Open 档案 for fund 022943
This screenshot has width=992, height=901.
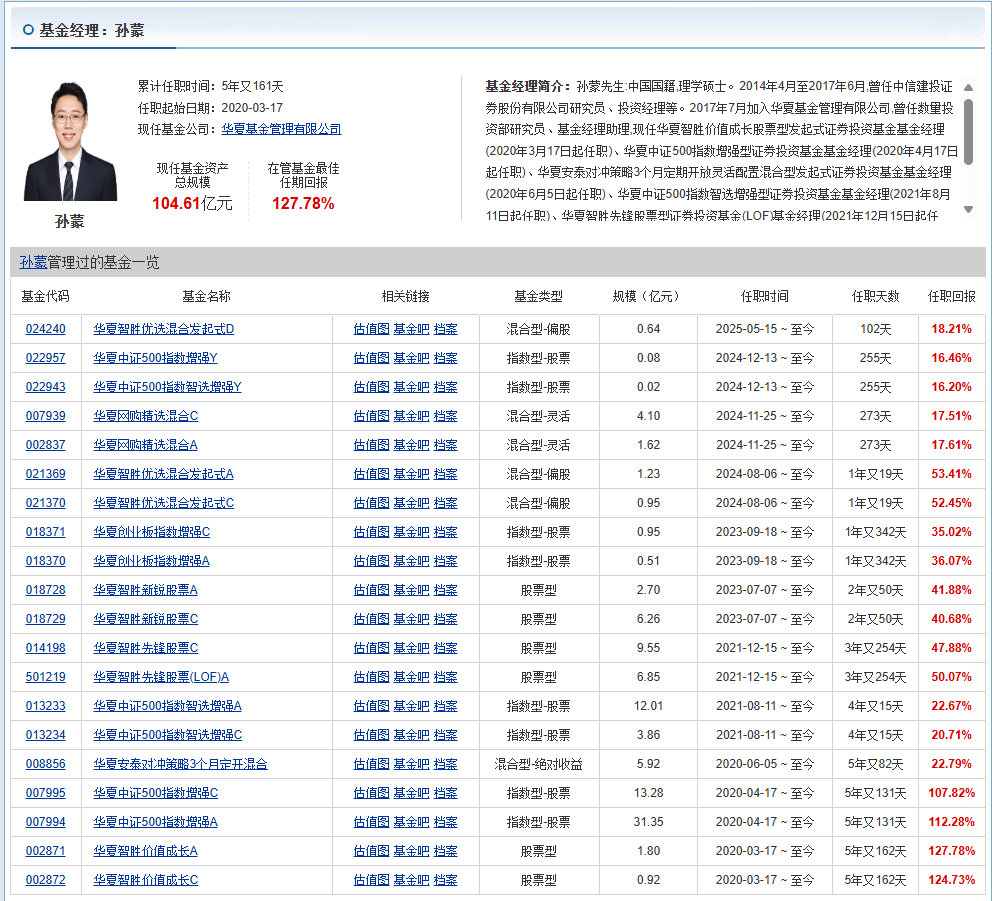445,387
